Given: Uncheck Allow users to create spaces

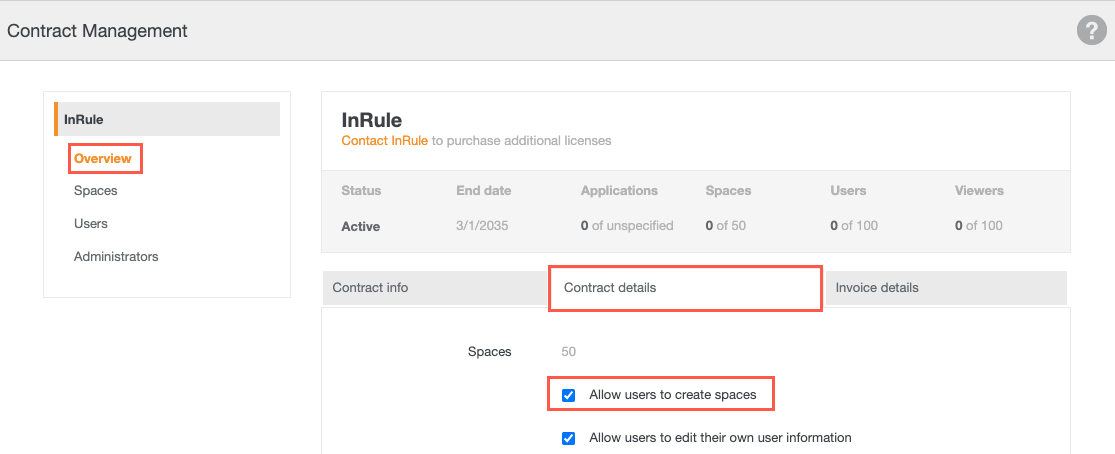Looking at the screenshot, I should tap(569, 395).
